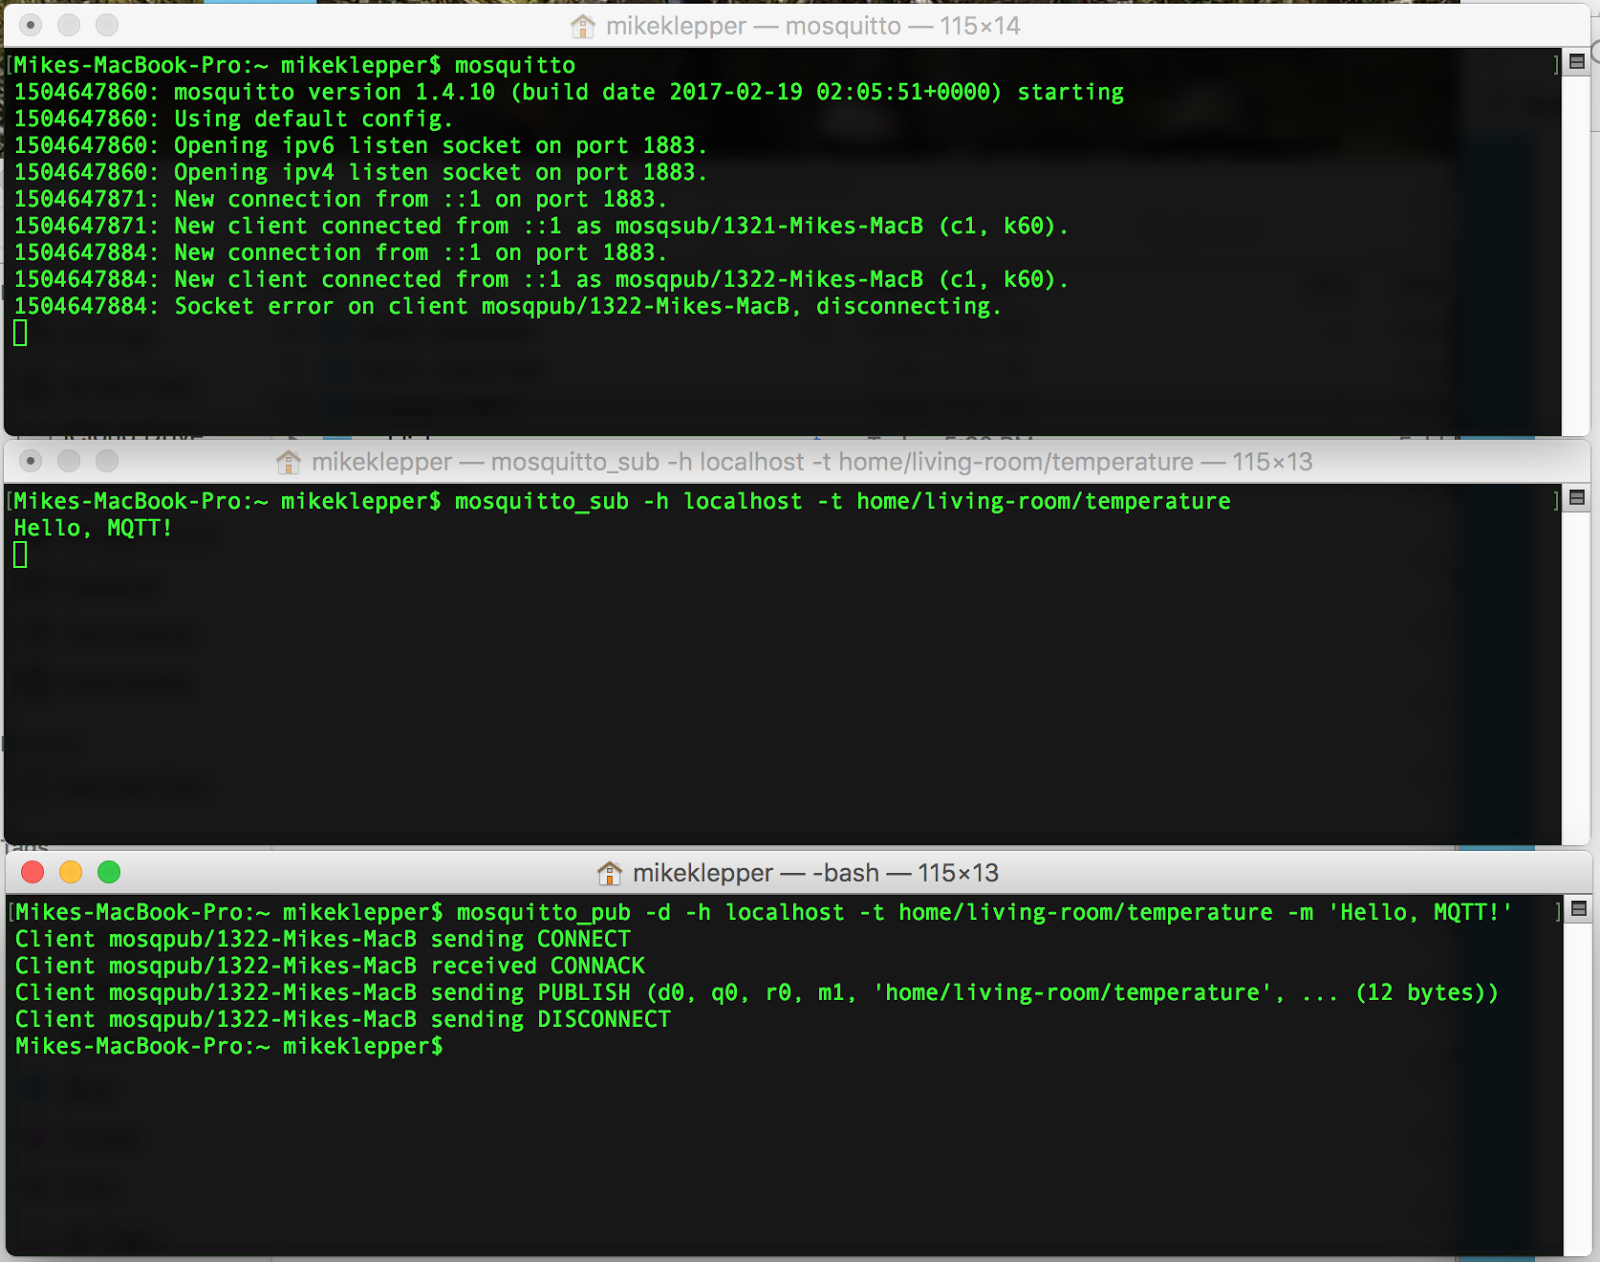
Task: Click the mosquitto_pub command line in bash window
Action: 985,912
